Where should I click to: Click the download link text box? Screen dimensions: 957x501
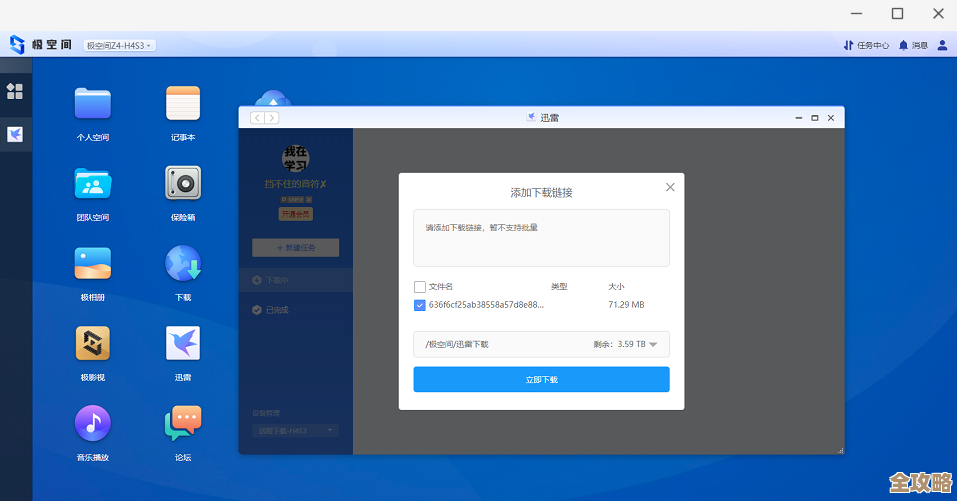click(x=541, y=238)
